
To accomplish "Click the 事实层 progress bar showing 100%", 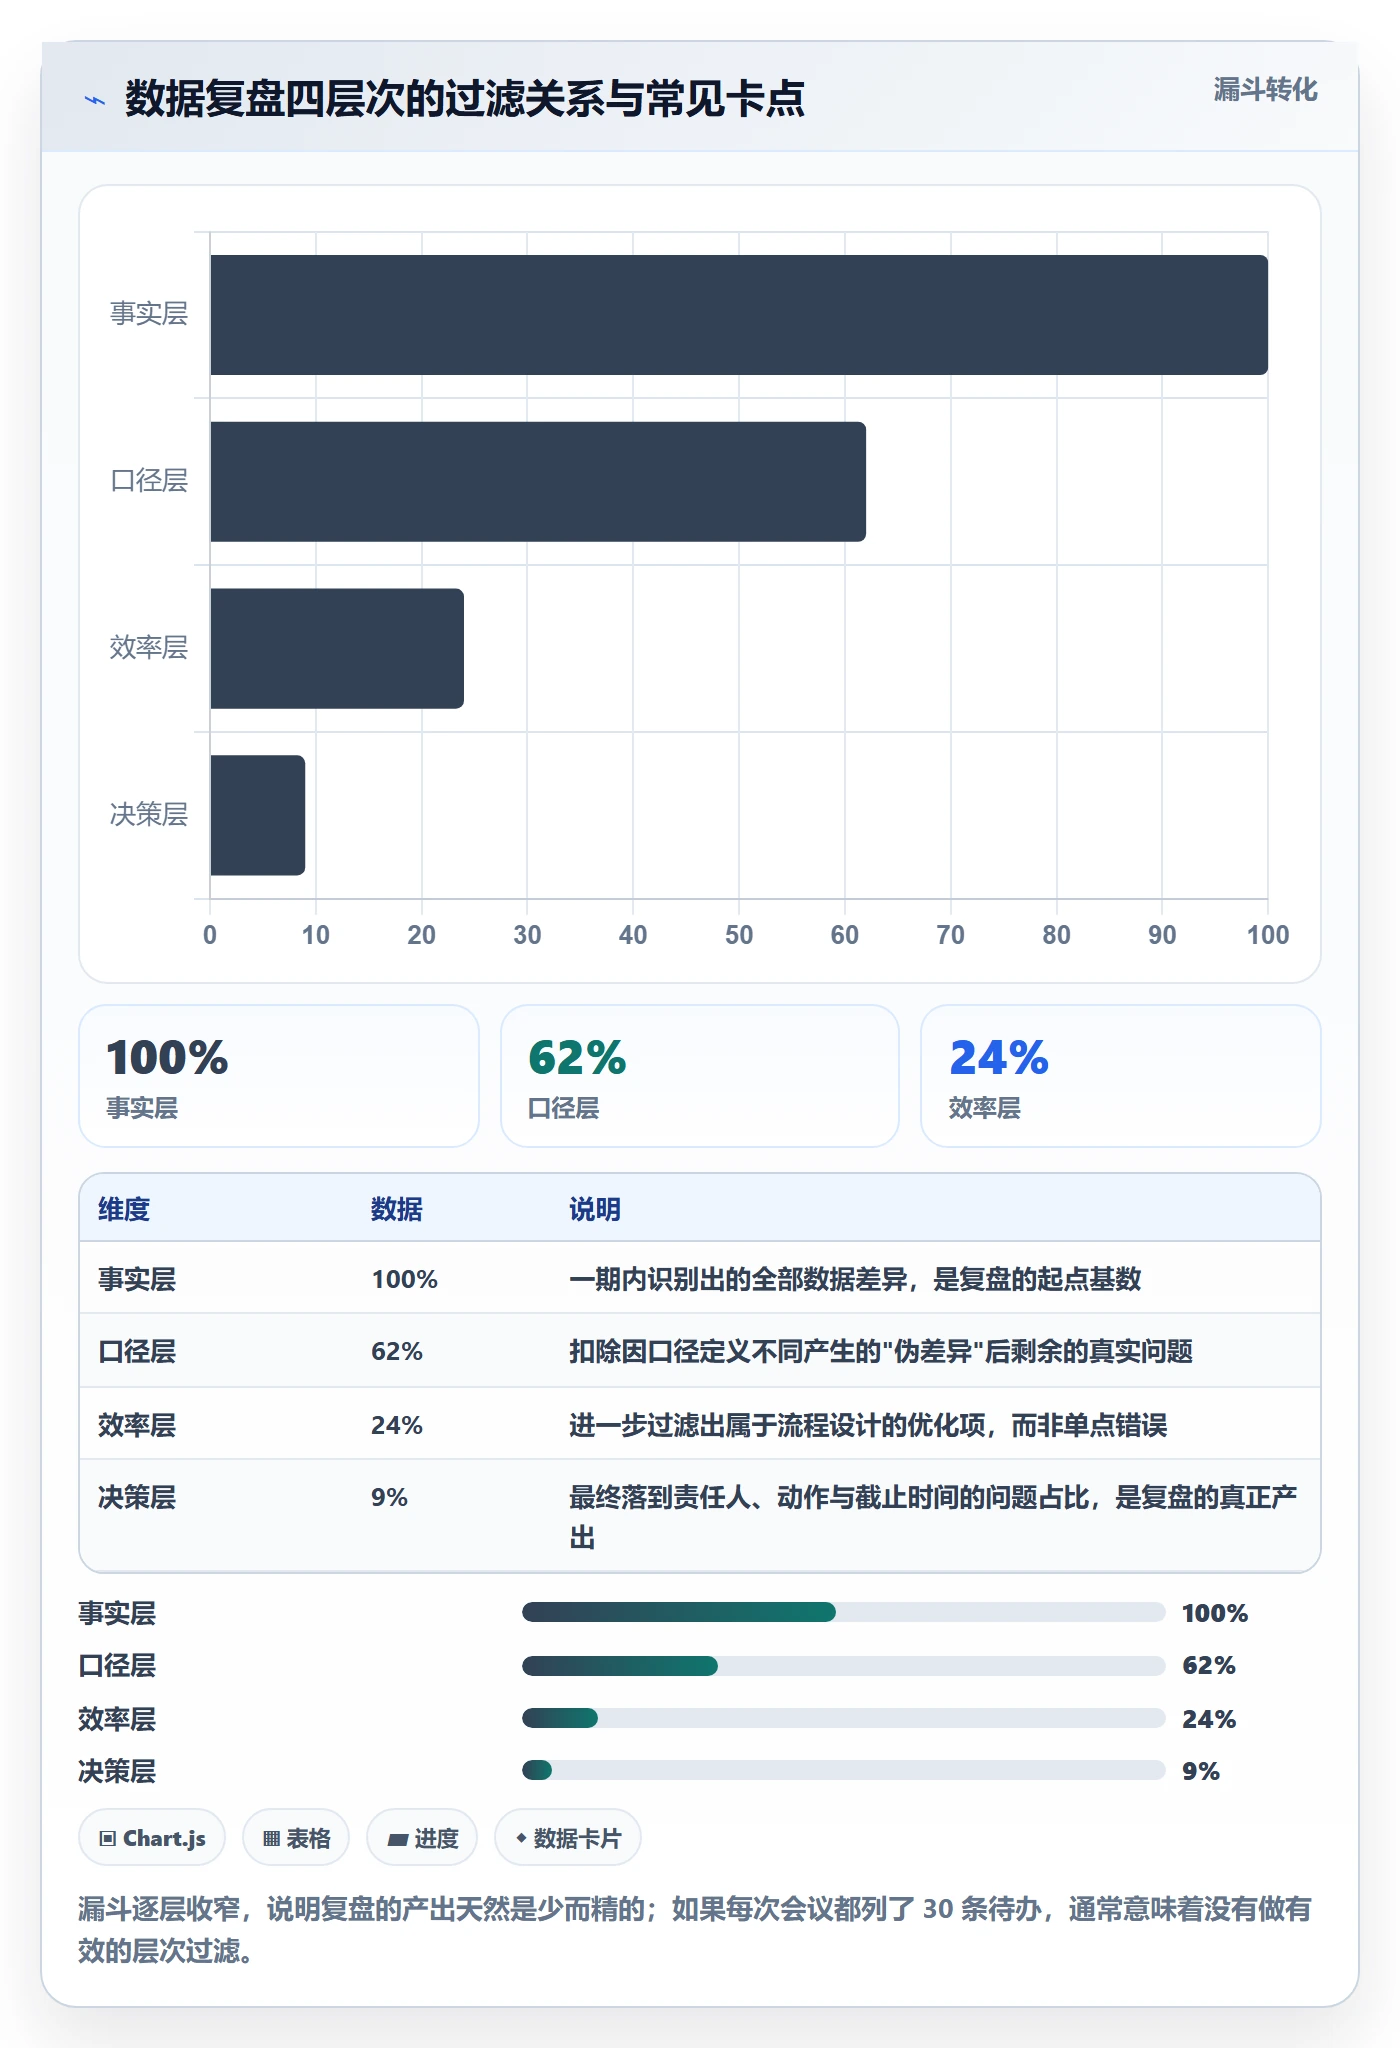I will point(844,1612).
